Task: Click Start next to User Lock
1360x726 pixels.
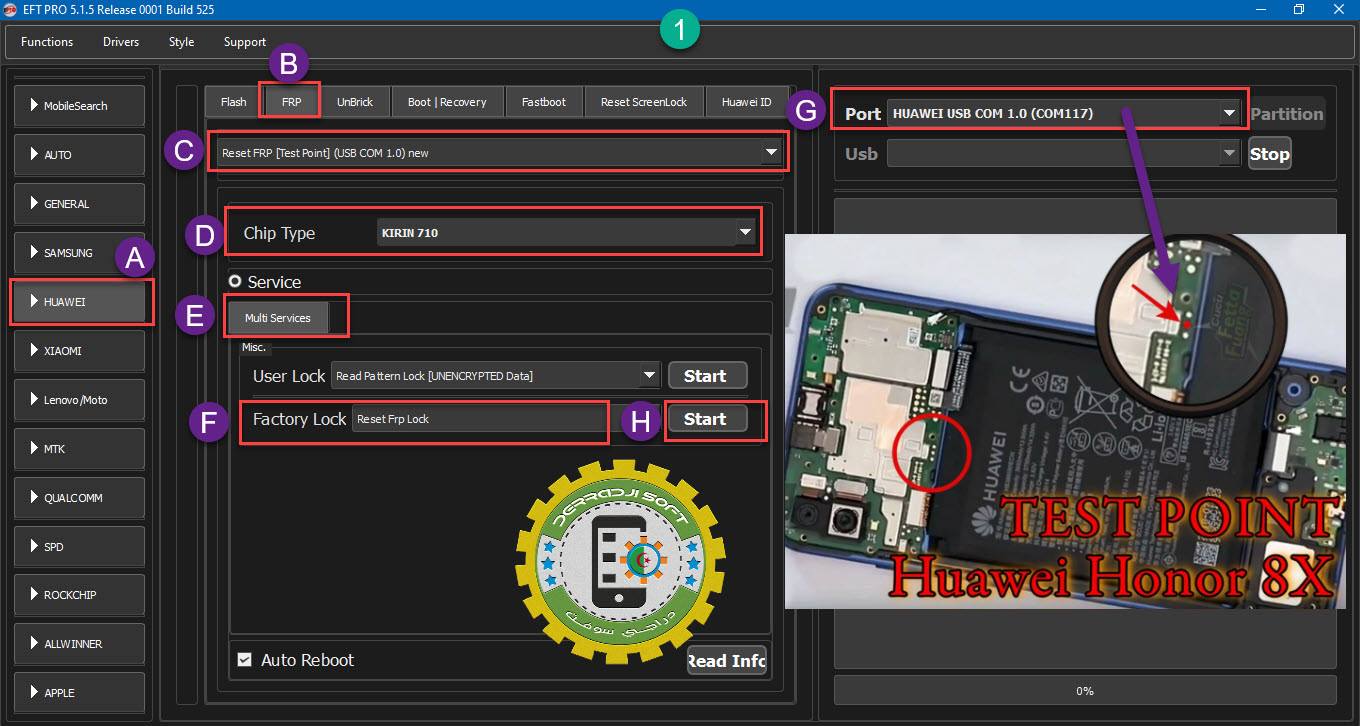Action: (707, 376)
